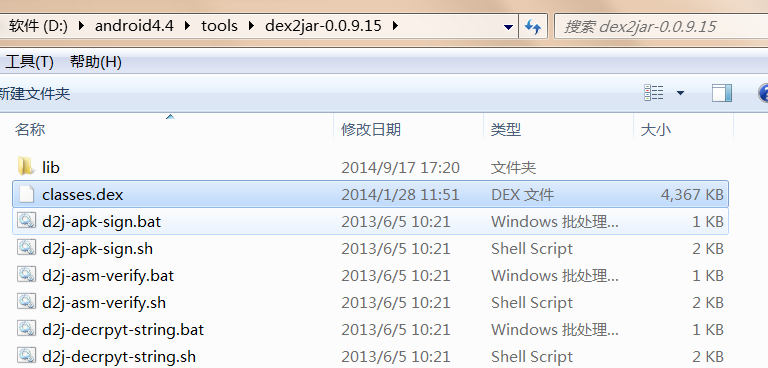Select the classes.dex file icon
This screenshot has height=368, width=768.
click(x=26, y=195)
